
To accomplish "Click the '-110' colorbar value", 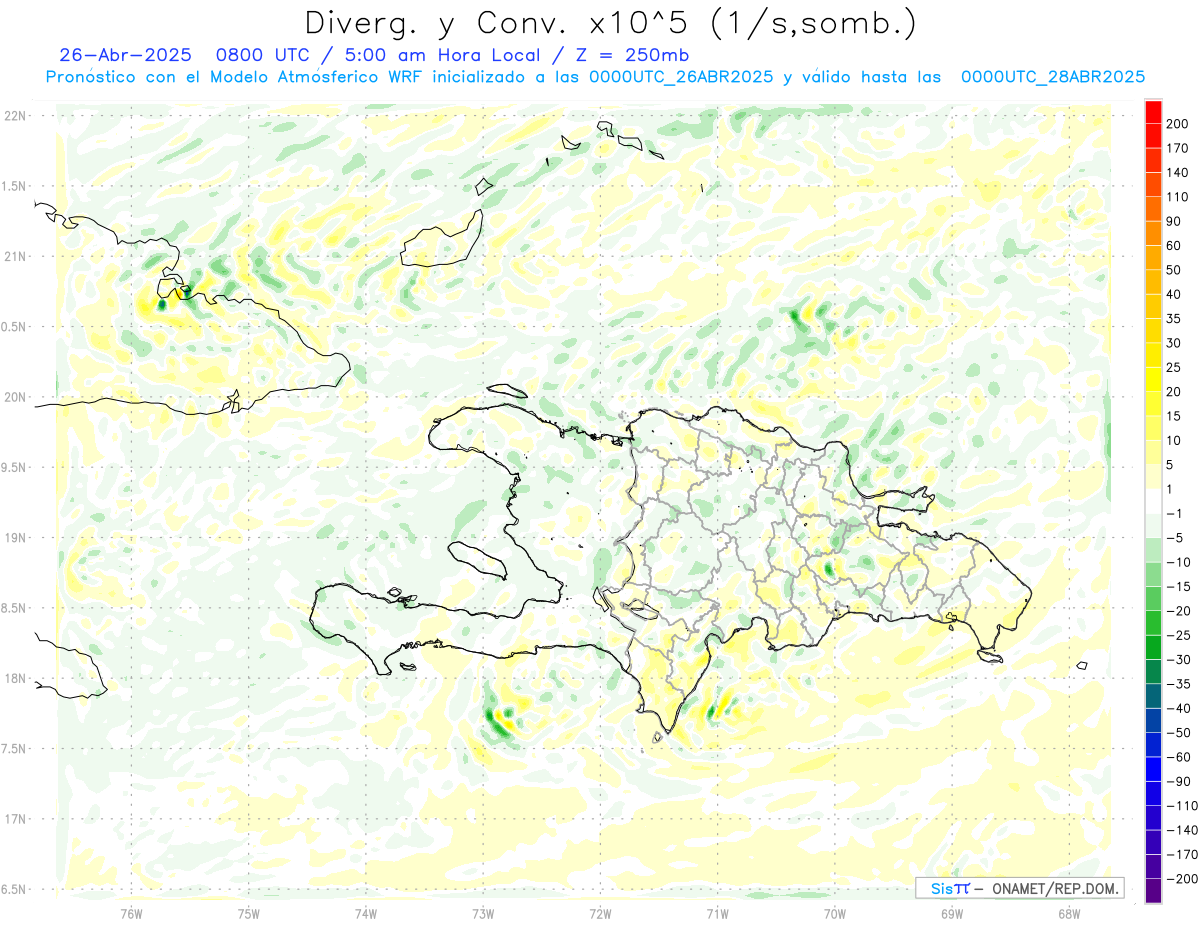I will point(1181,805).
